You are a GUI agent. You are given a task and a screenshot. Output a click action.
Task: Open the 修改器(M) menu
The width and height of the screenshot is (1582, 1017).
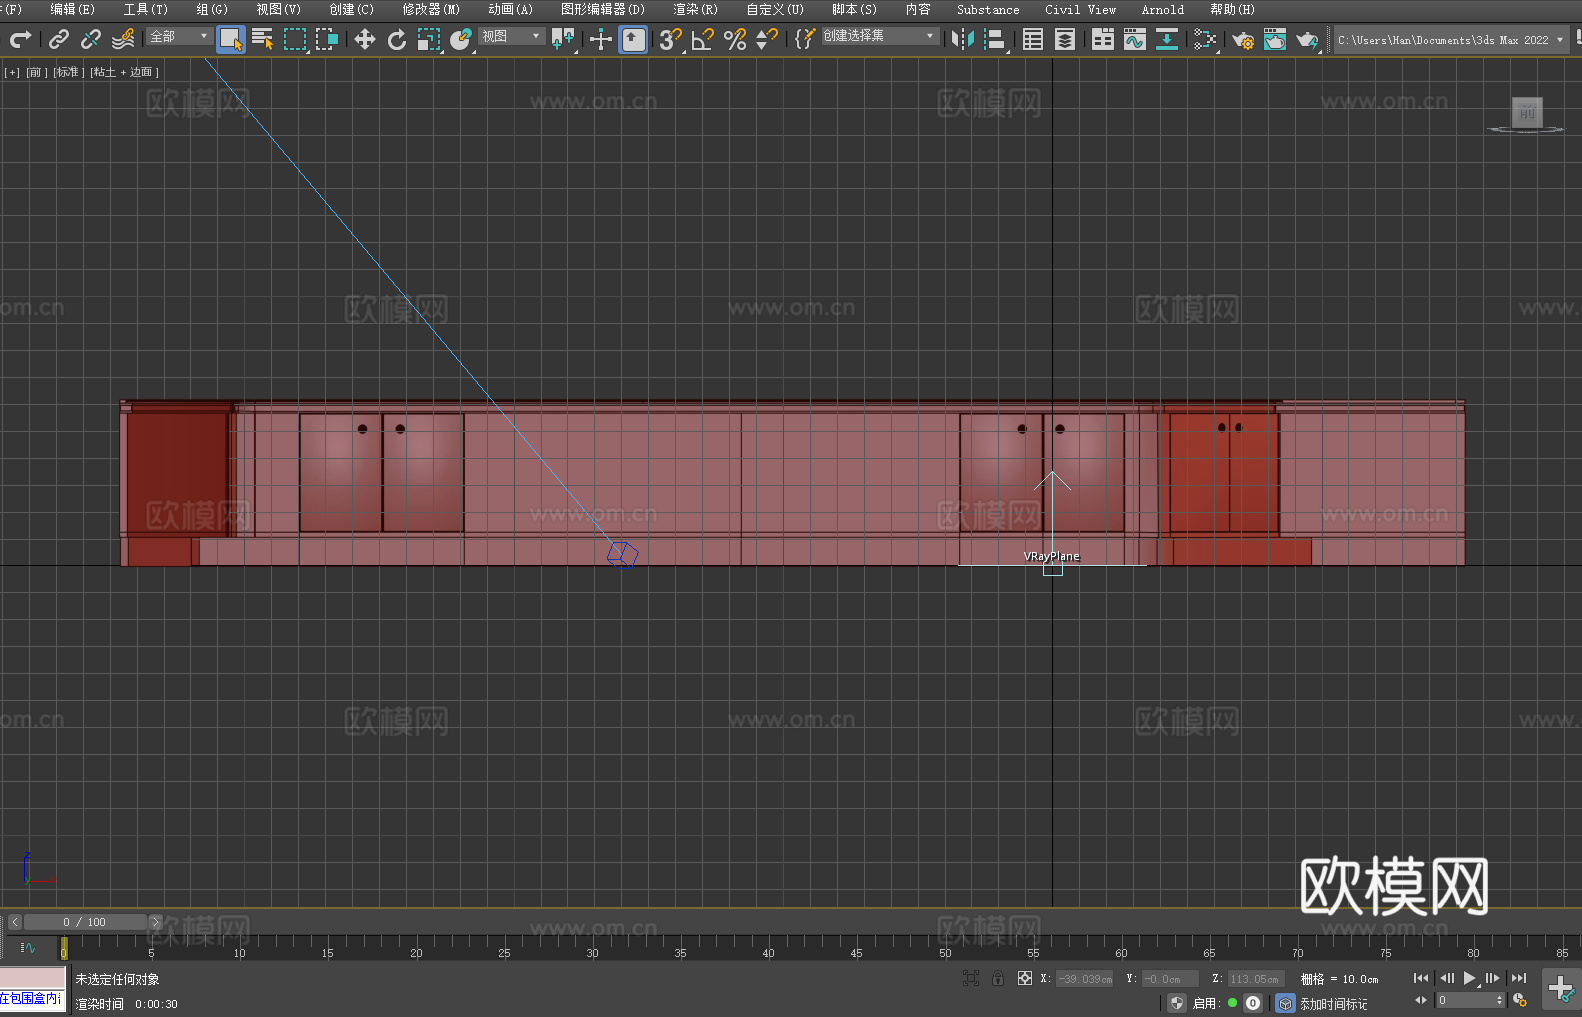click(x=431, y=9)
